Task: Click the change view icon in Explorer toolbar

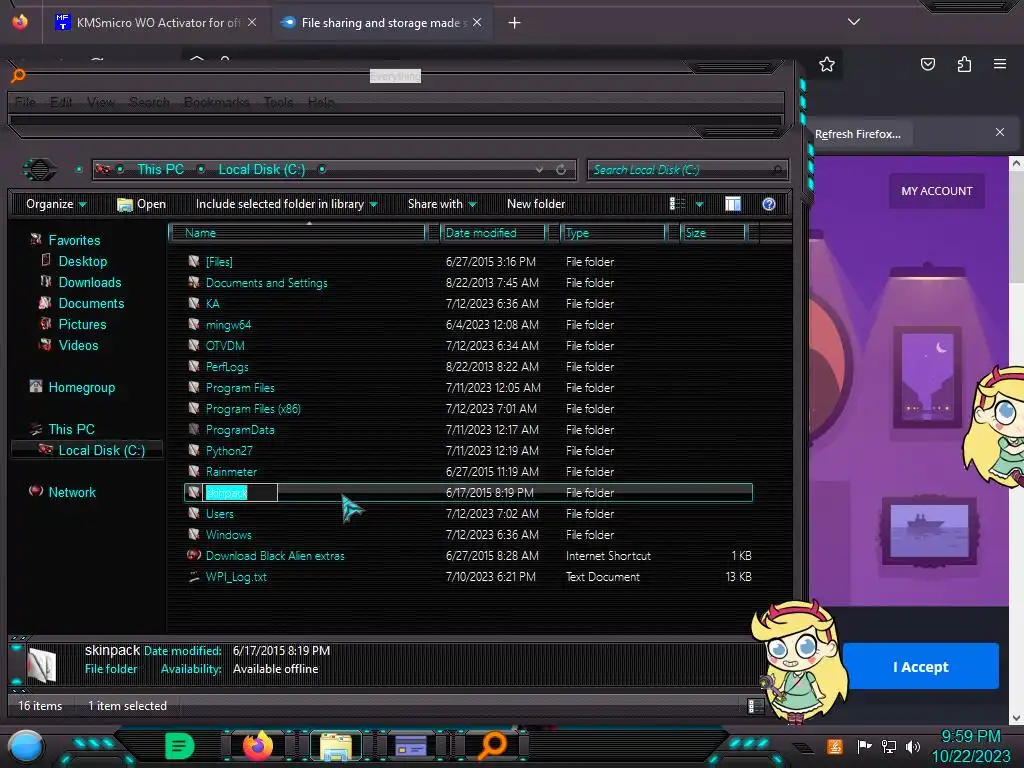Action: coord(677,204)
